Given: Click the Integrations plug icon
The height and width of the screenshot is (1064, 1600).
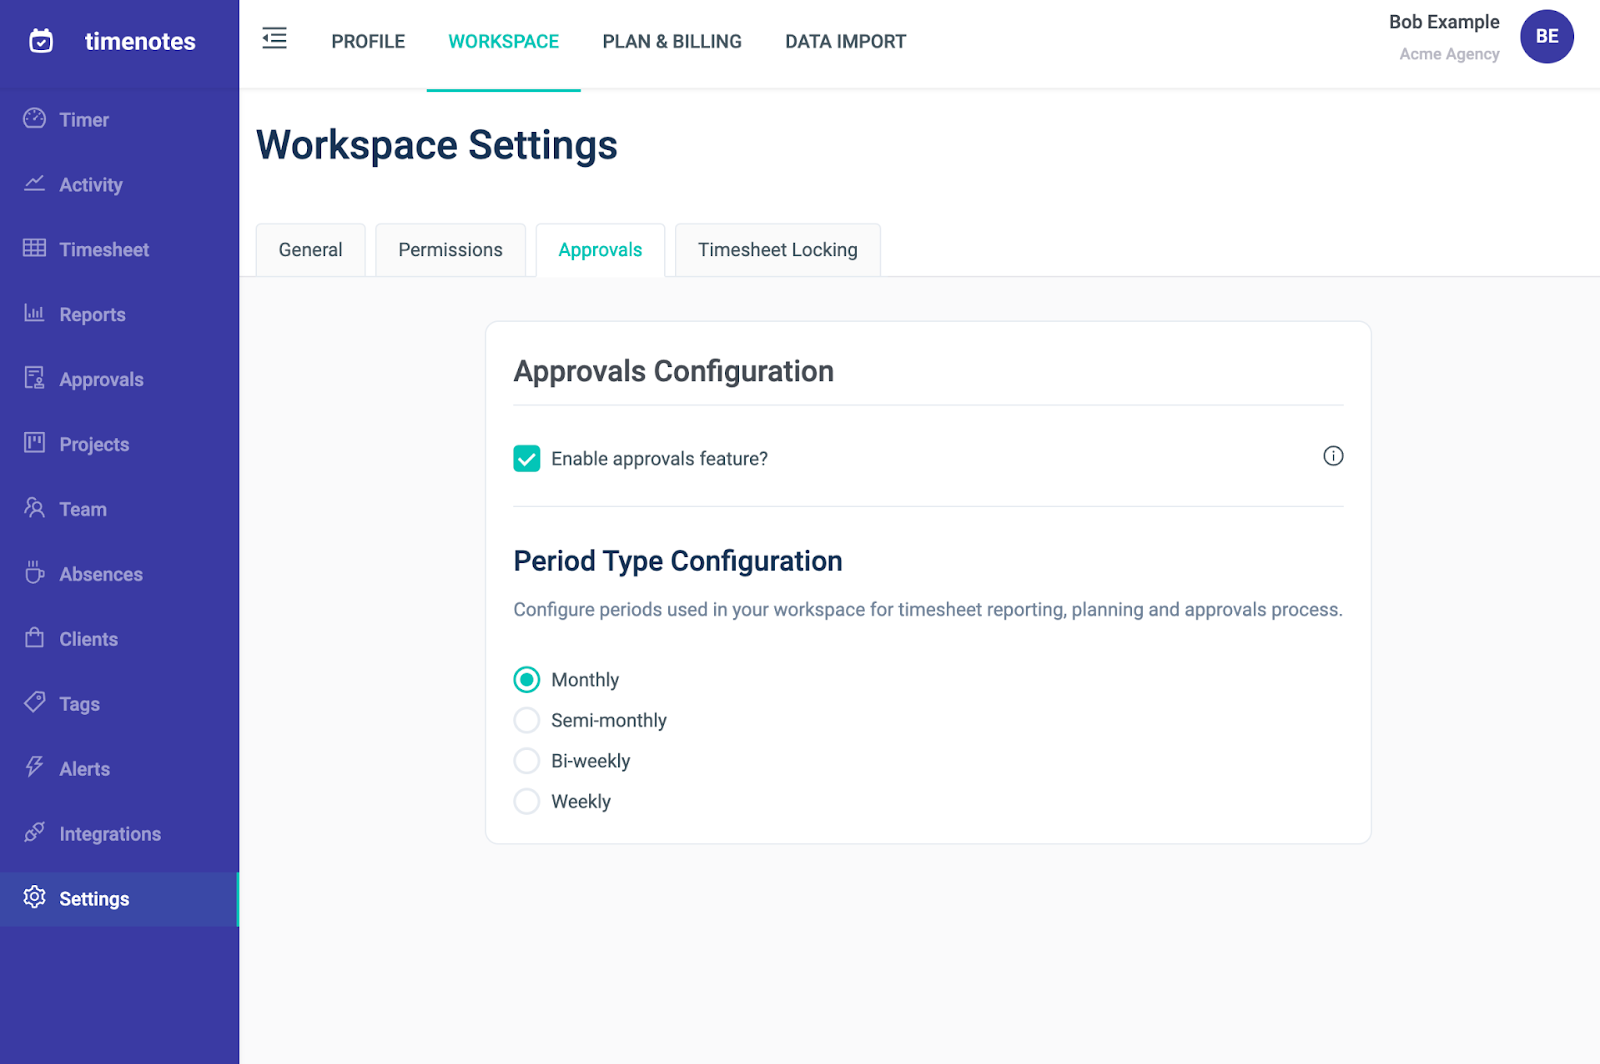Looking at the screenshot, I should click(35, 832).
